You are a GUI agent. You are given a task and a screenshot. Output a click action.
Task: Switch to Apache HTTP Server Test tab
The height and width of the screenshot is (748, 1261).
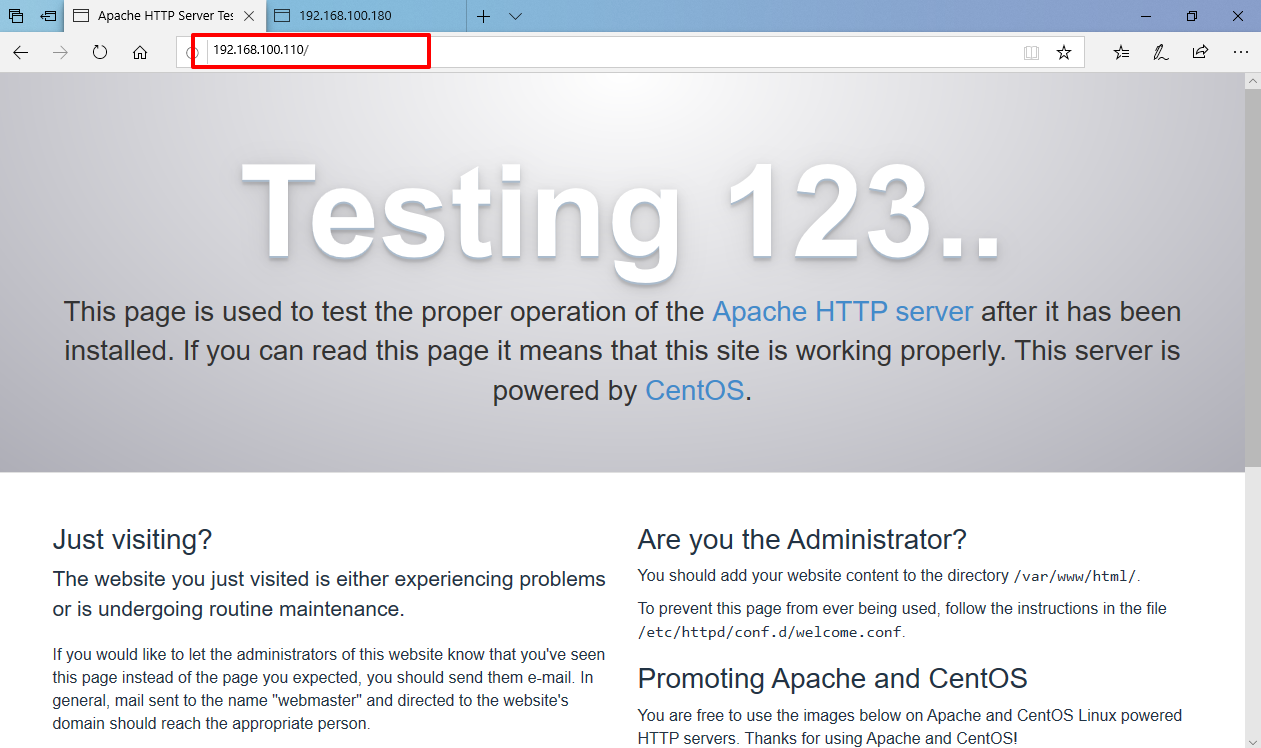click(x=165, y=16)
